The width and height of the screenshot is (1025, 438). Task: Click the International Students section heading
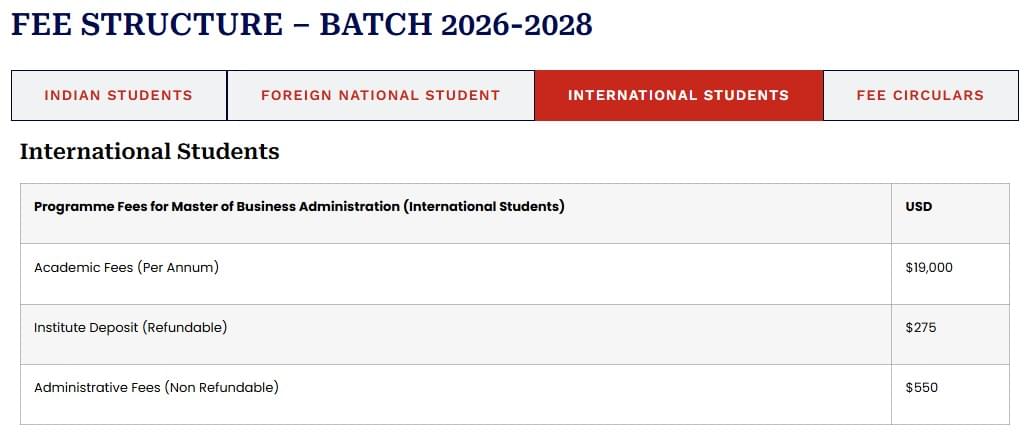point(149,152)
